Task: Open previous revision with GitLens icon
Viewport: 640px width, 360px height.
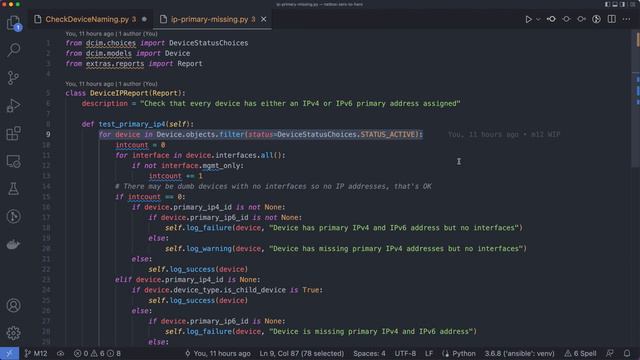Action: [x=551, y=19]
